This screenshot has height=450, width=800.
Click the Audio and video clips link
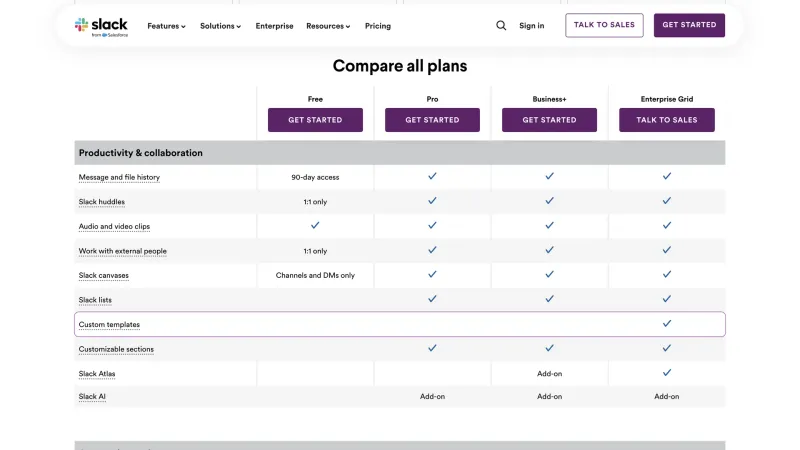pyautogui.click(x=114, y=227)
